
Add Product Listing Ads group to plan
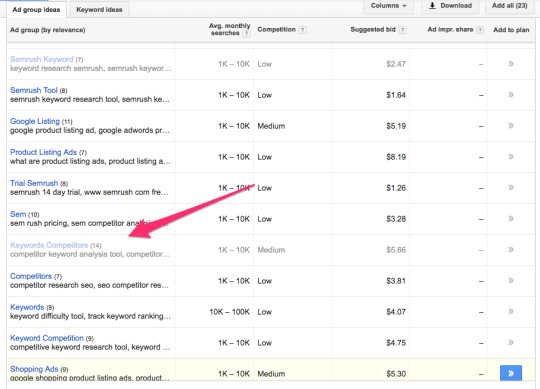(x=511, y=157)
